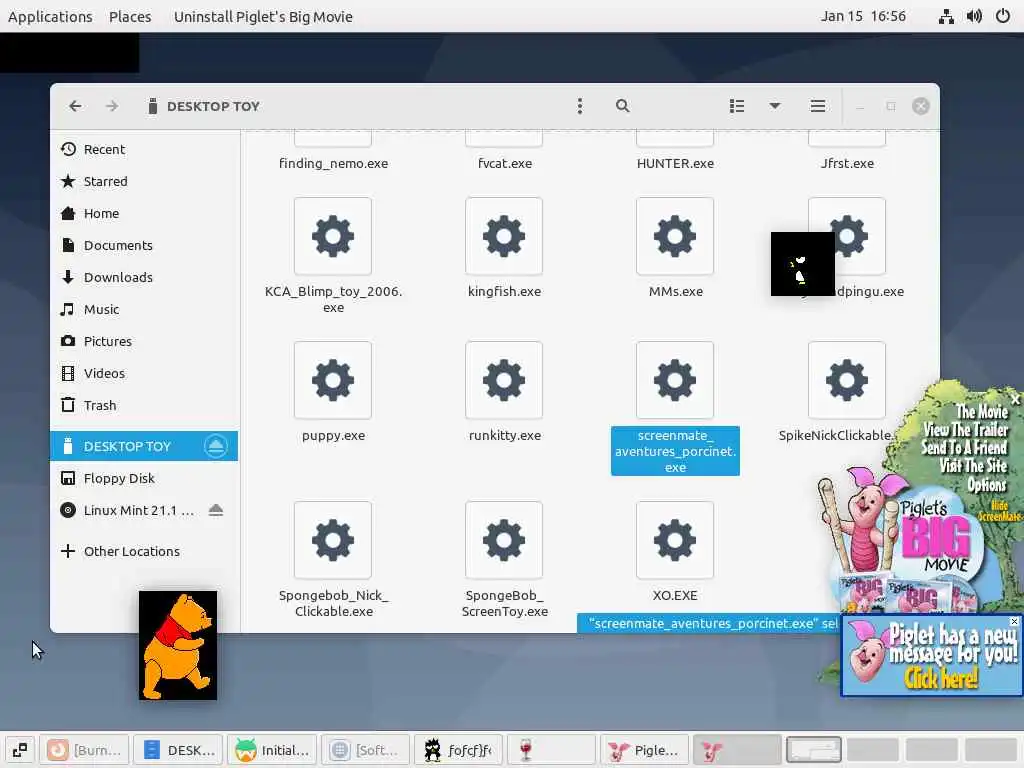This screenshot has width=1024, height=768.
Task: Switch to the Pigle... taskbar window
Action: click(x=643, y=750)
